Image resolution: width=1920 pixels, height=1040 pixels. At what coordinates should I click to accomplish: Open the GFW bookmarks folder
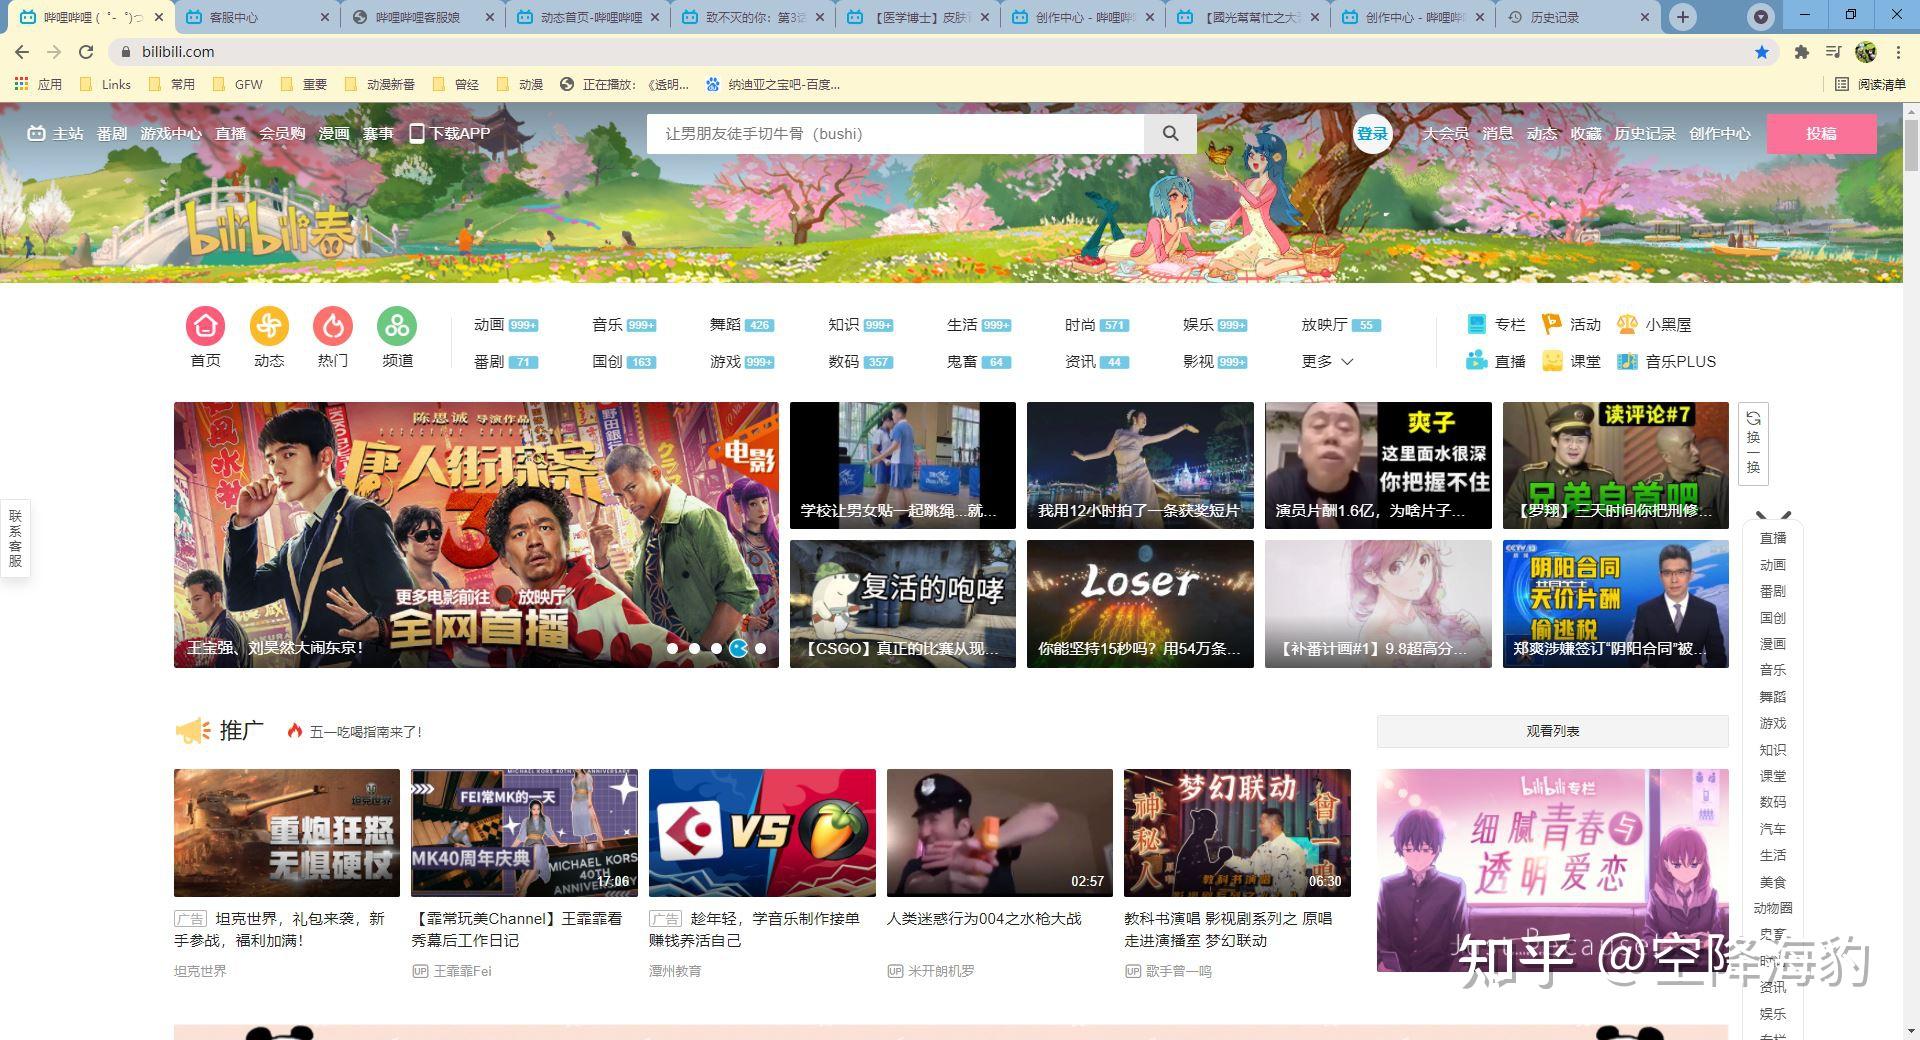238,84
